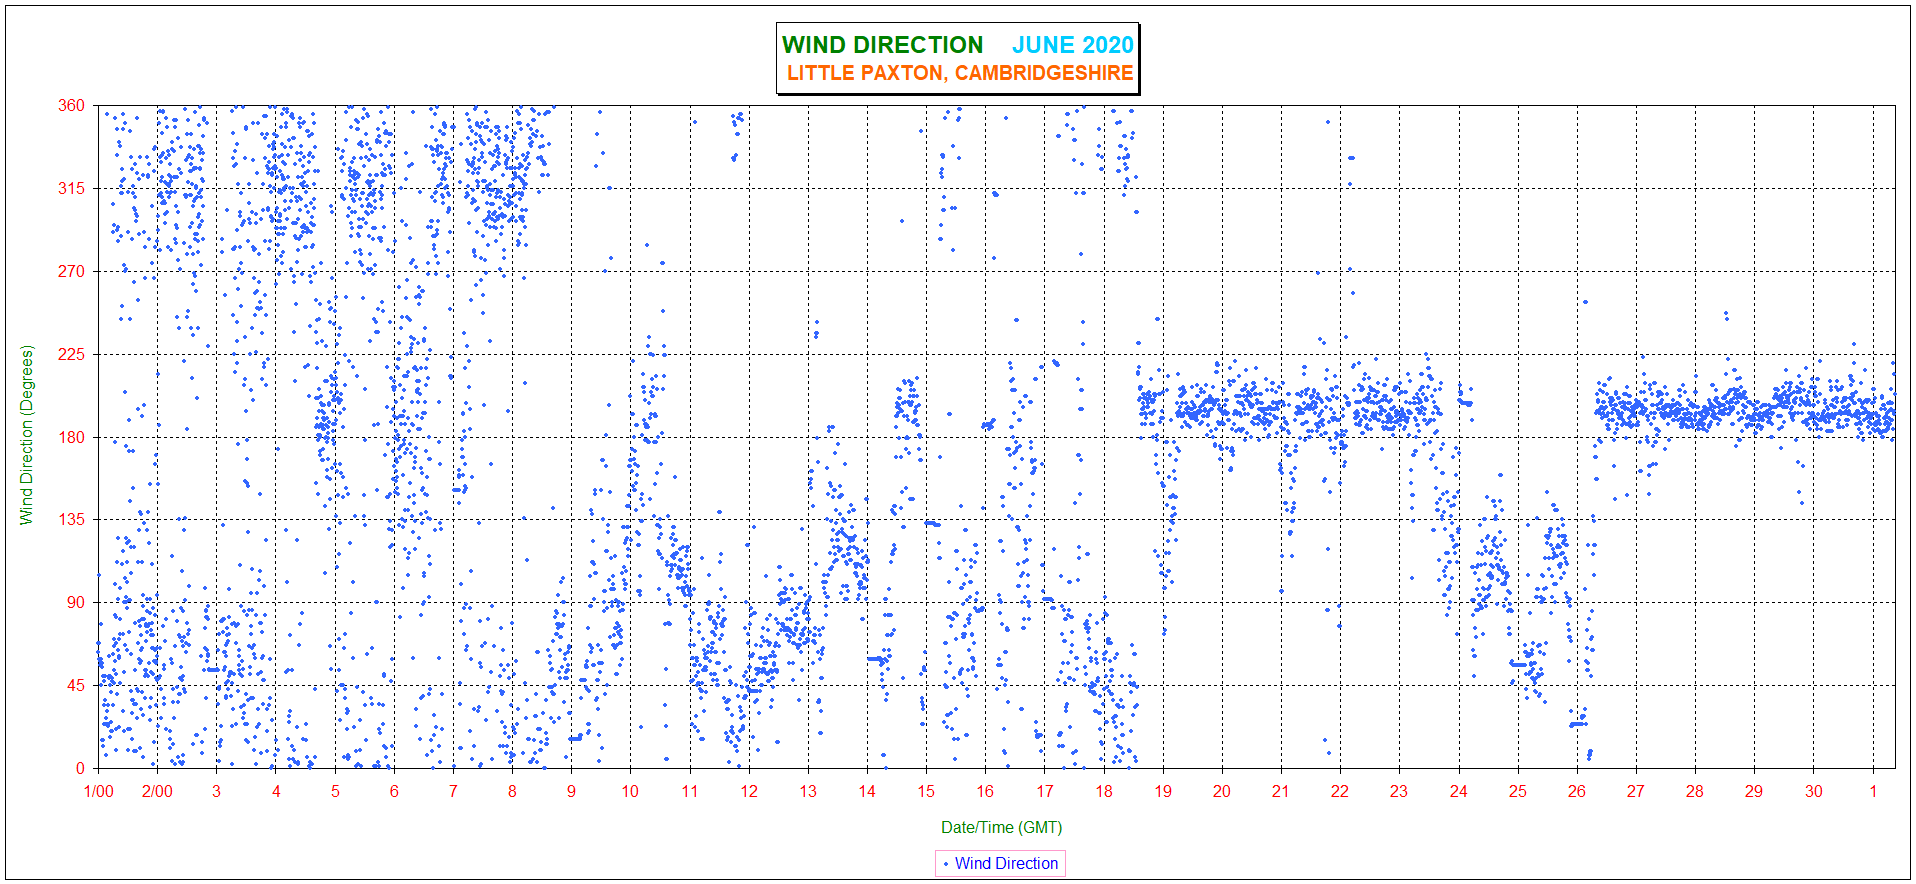Viewport: 1916px width, 884px height.
Task: Click x-axis date label 8
Action: (x=512, y=791)
